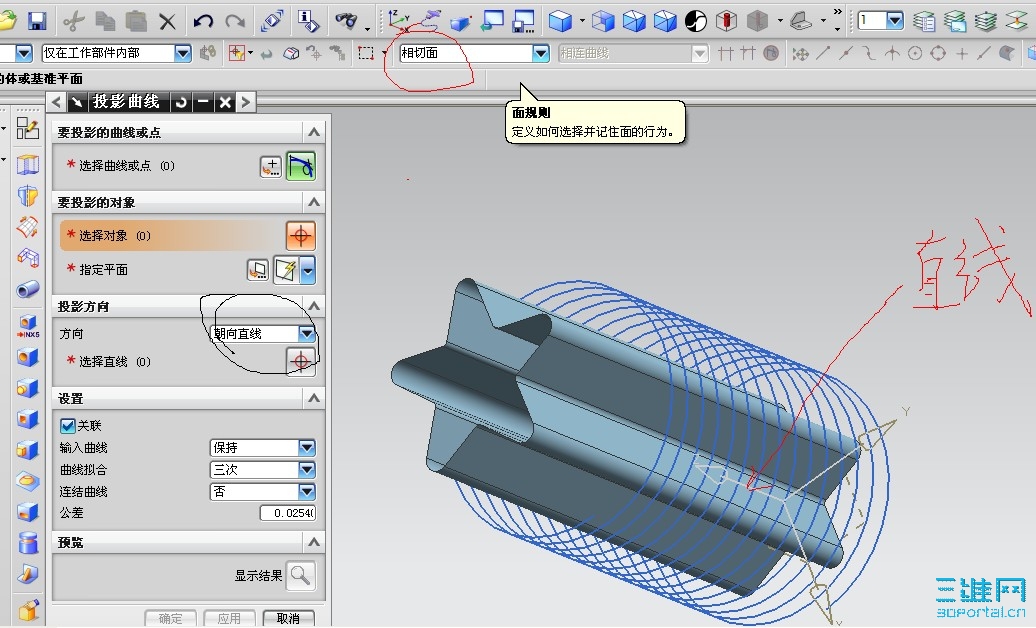Enable the Quadrant Point snap icon
This screenshot has width=1036, height=628.
tap(938, 54)
